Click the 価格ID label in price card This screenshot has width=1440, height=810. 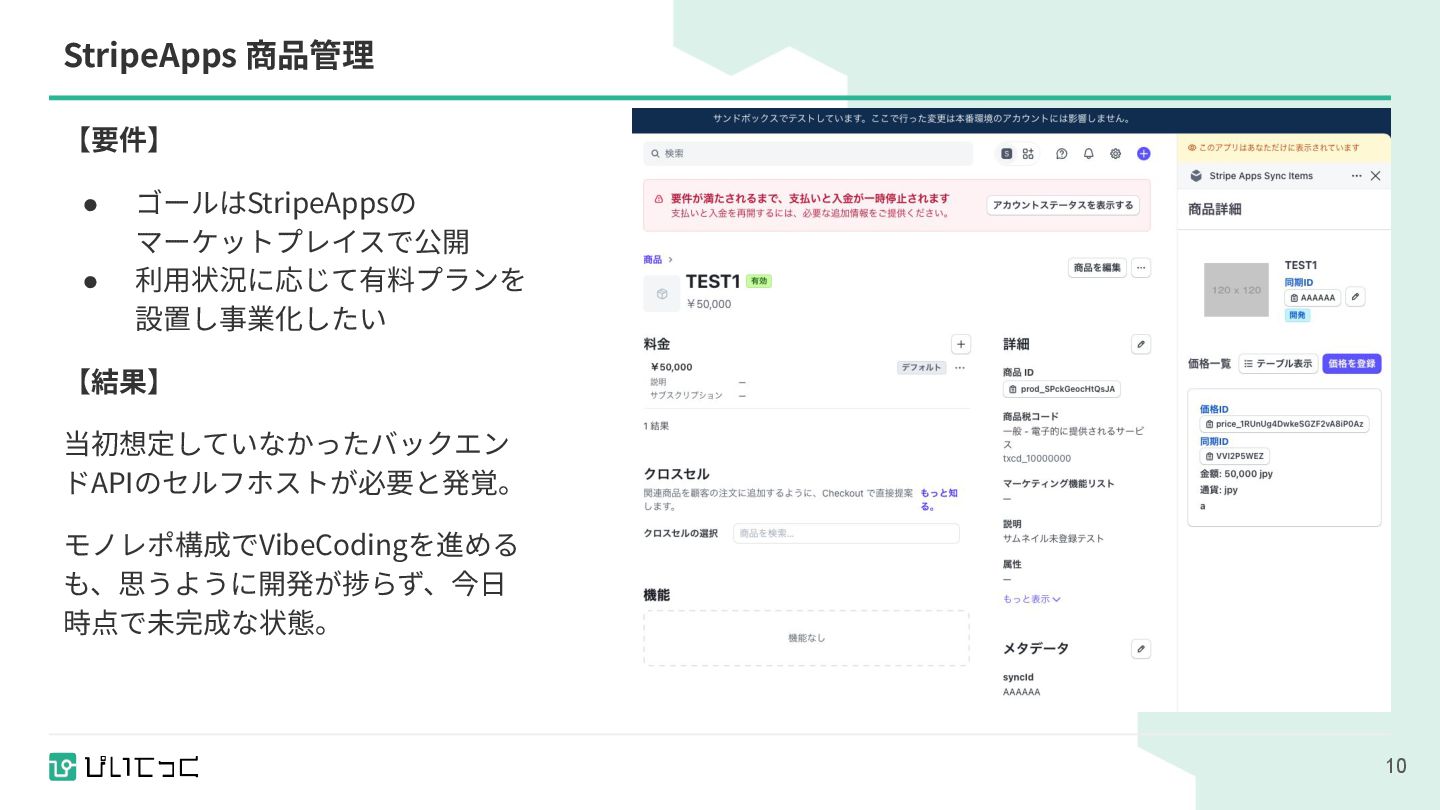[1214, 409]
